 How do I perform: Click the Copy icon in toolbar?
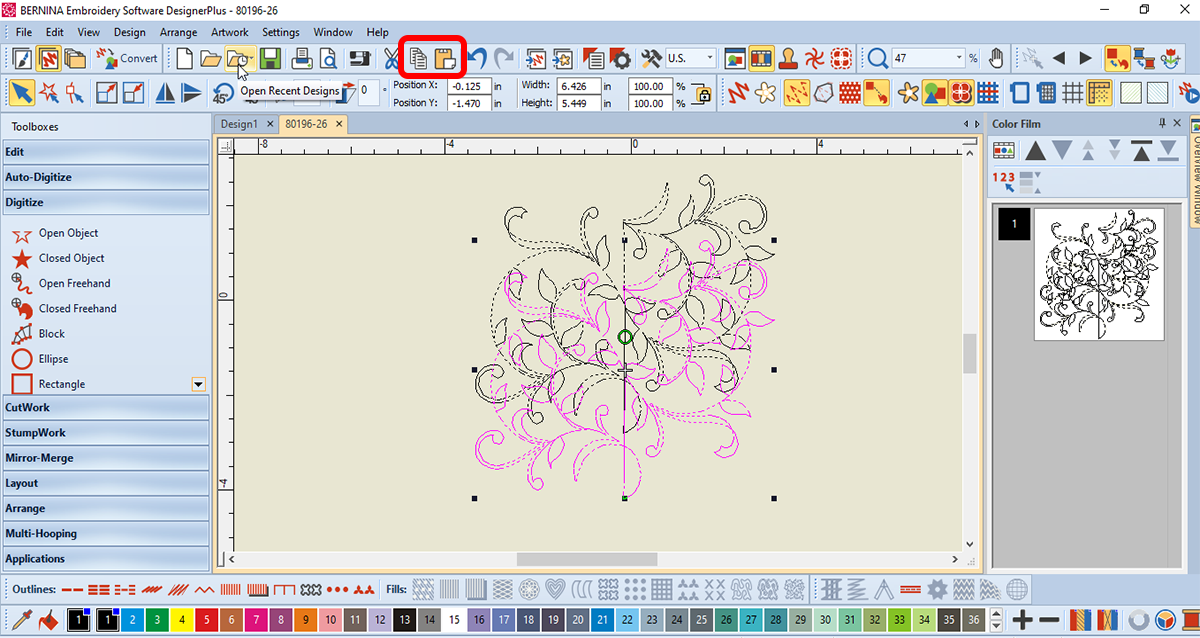click(x=418, y=59)
